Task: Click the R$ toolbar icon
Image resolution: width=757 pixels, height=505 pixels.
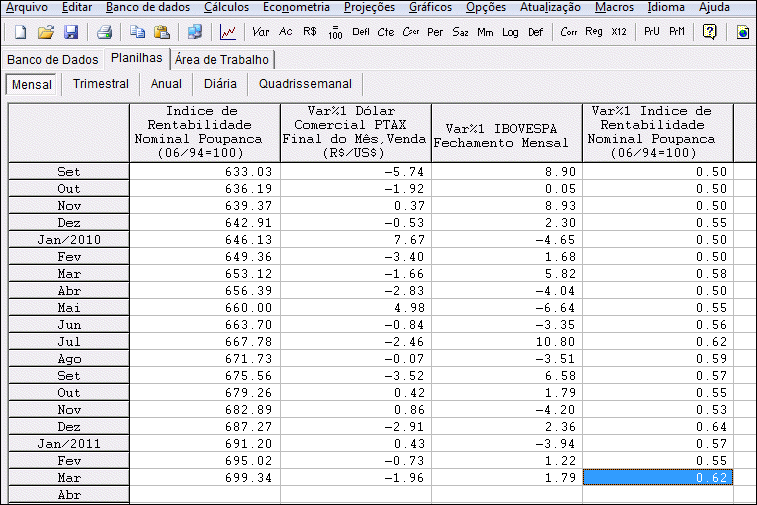Action: [310, 32]
